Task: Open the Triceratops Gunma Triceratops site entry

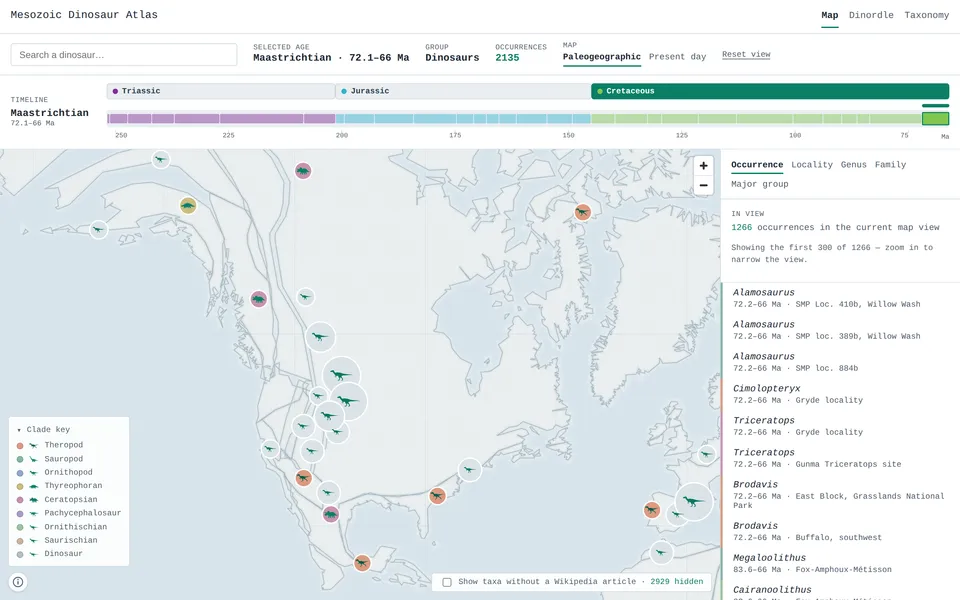Action: click(x=840, y=457)
